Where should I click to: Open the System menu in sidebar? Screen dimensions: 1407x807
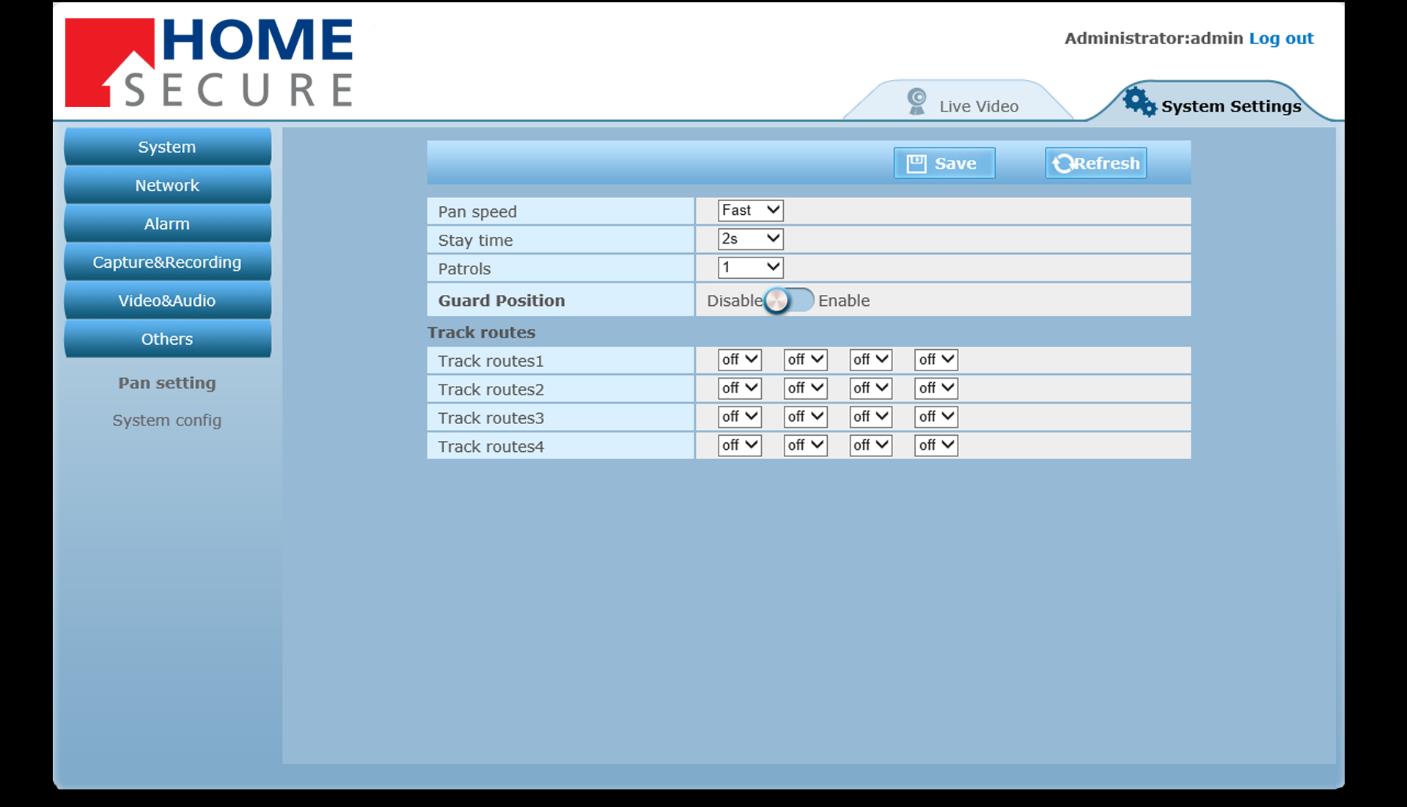(167, 147)
